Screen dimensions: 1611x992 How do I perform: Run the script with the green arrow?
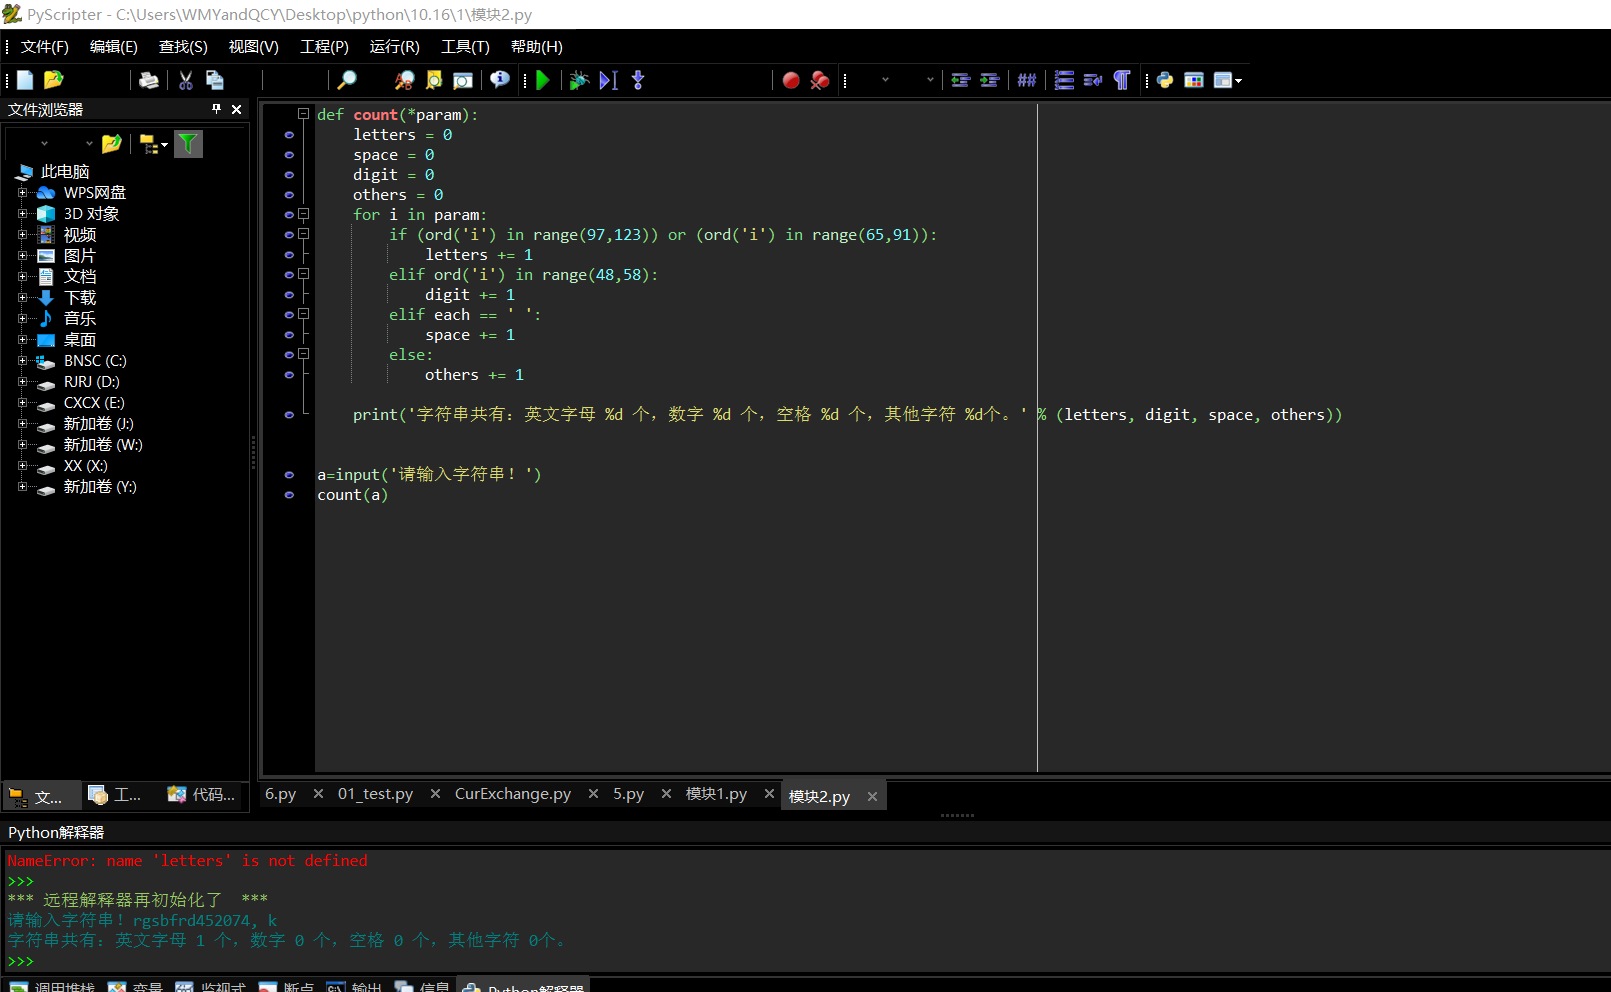tap(543, 80)
